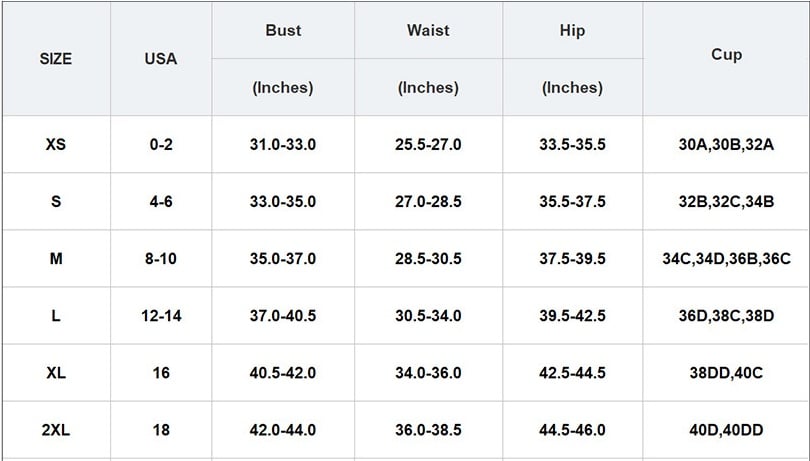
Task: Select USA size 8-10 cell
Action: [x=161, y=258]
